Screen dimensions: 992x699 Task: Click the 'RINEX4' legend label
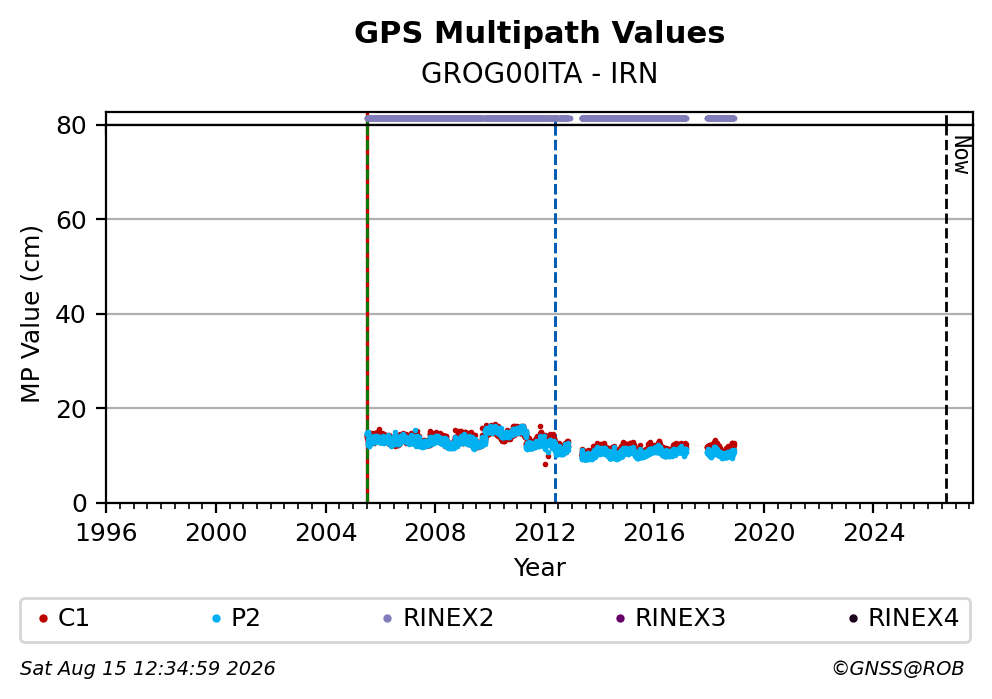[x=913, y=618]
